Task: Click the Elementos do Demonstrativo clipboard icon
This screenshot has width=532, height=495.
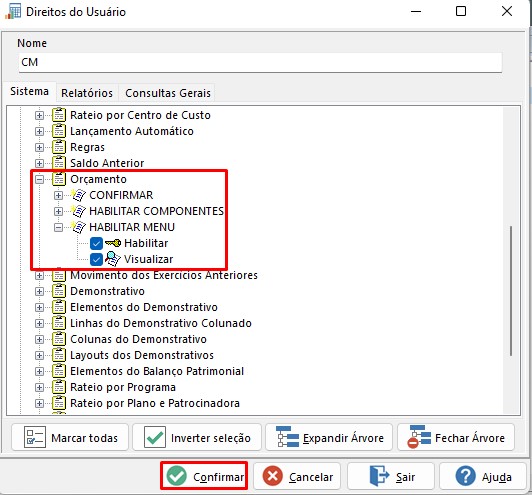Action: click(x=59, y=307)
